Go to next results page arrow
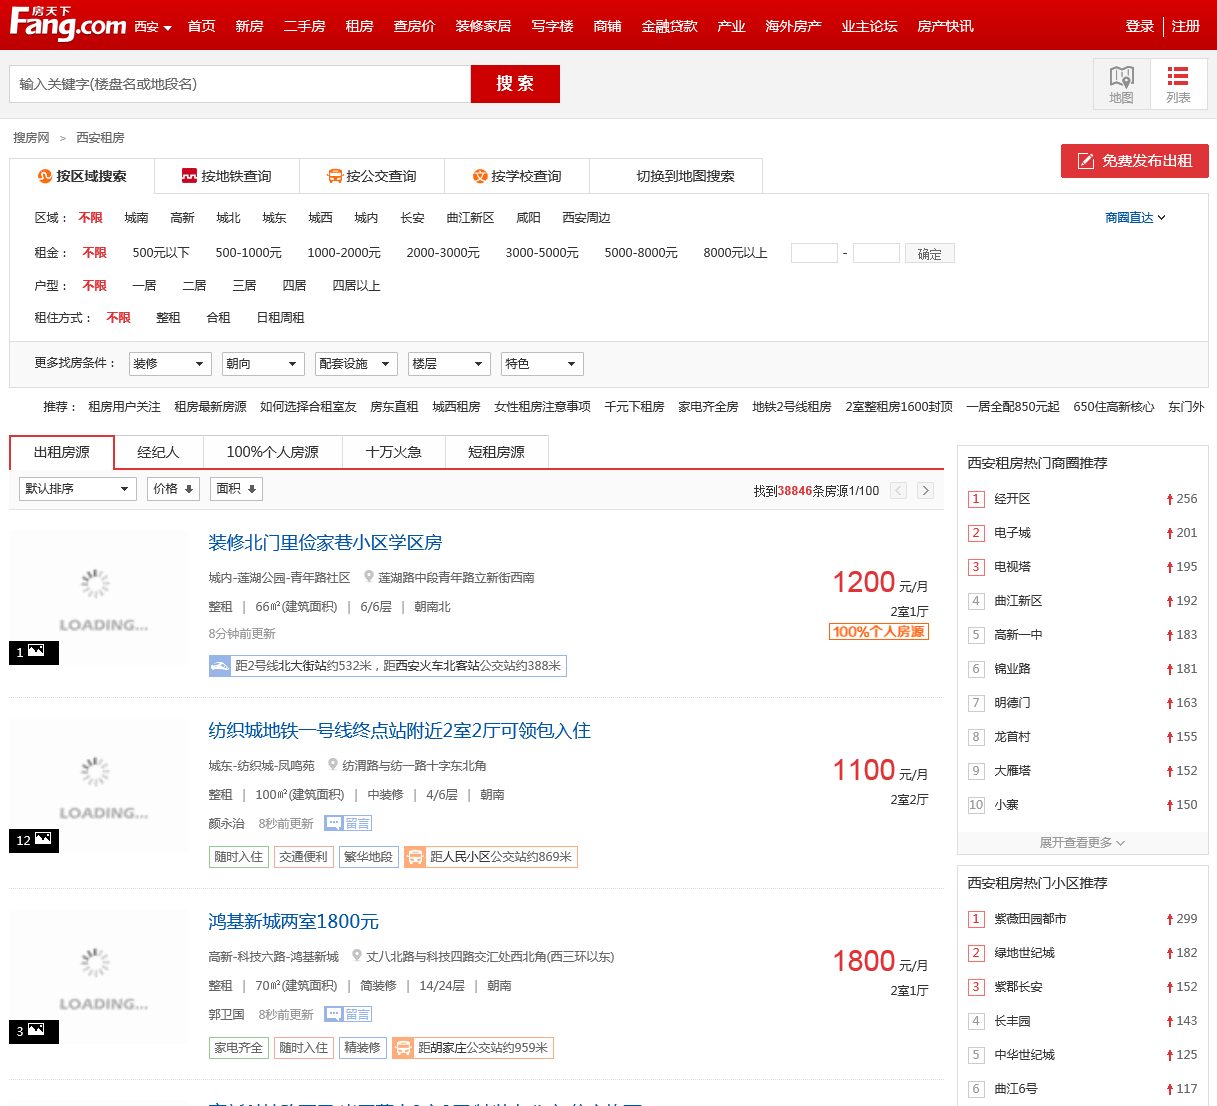Viewport: 1217px width, 1106px height. coord(926,490)
